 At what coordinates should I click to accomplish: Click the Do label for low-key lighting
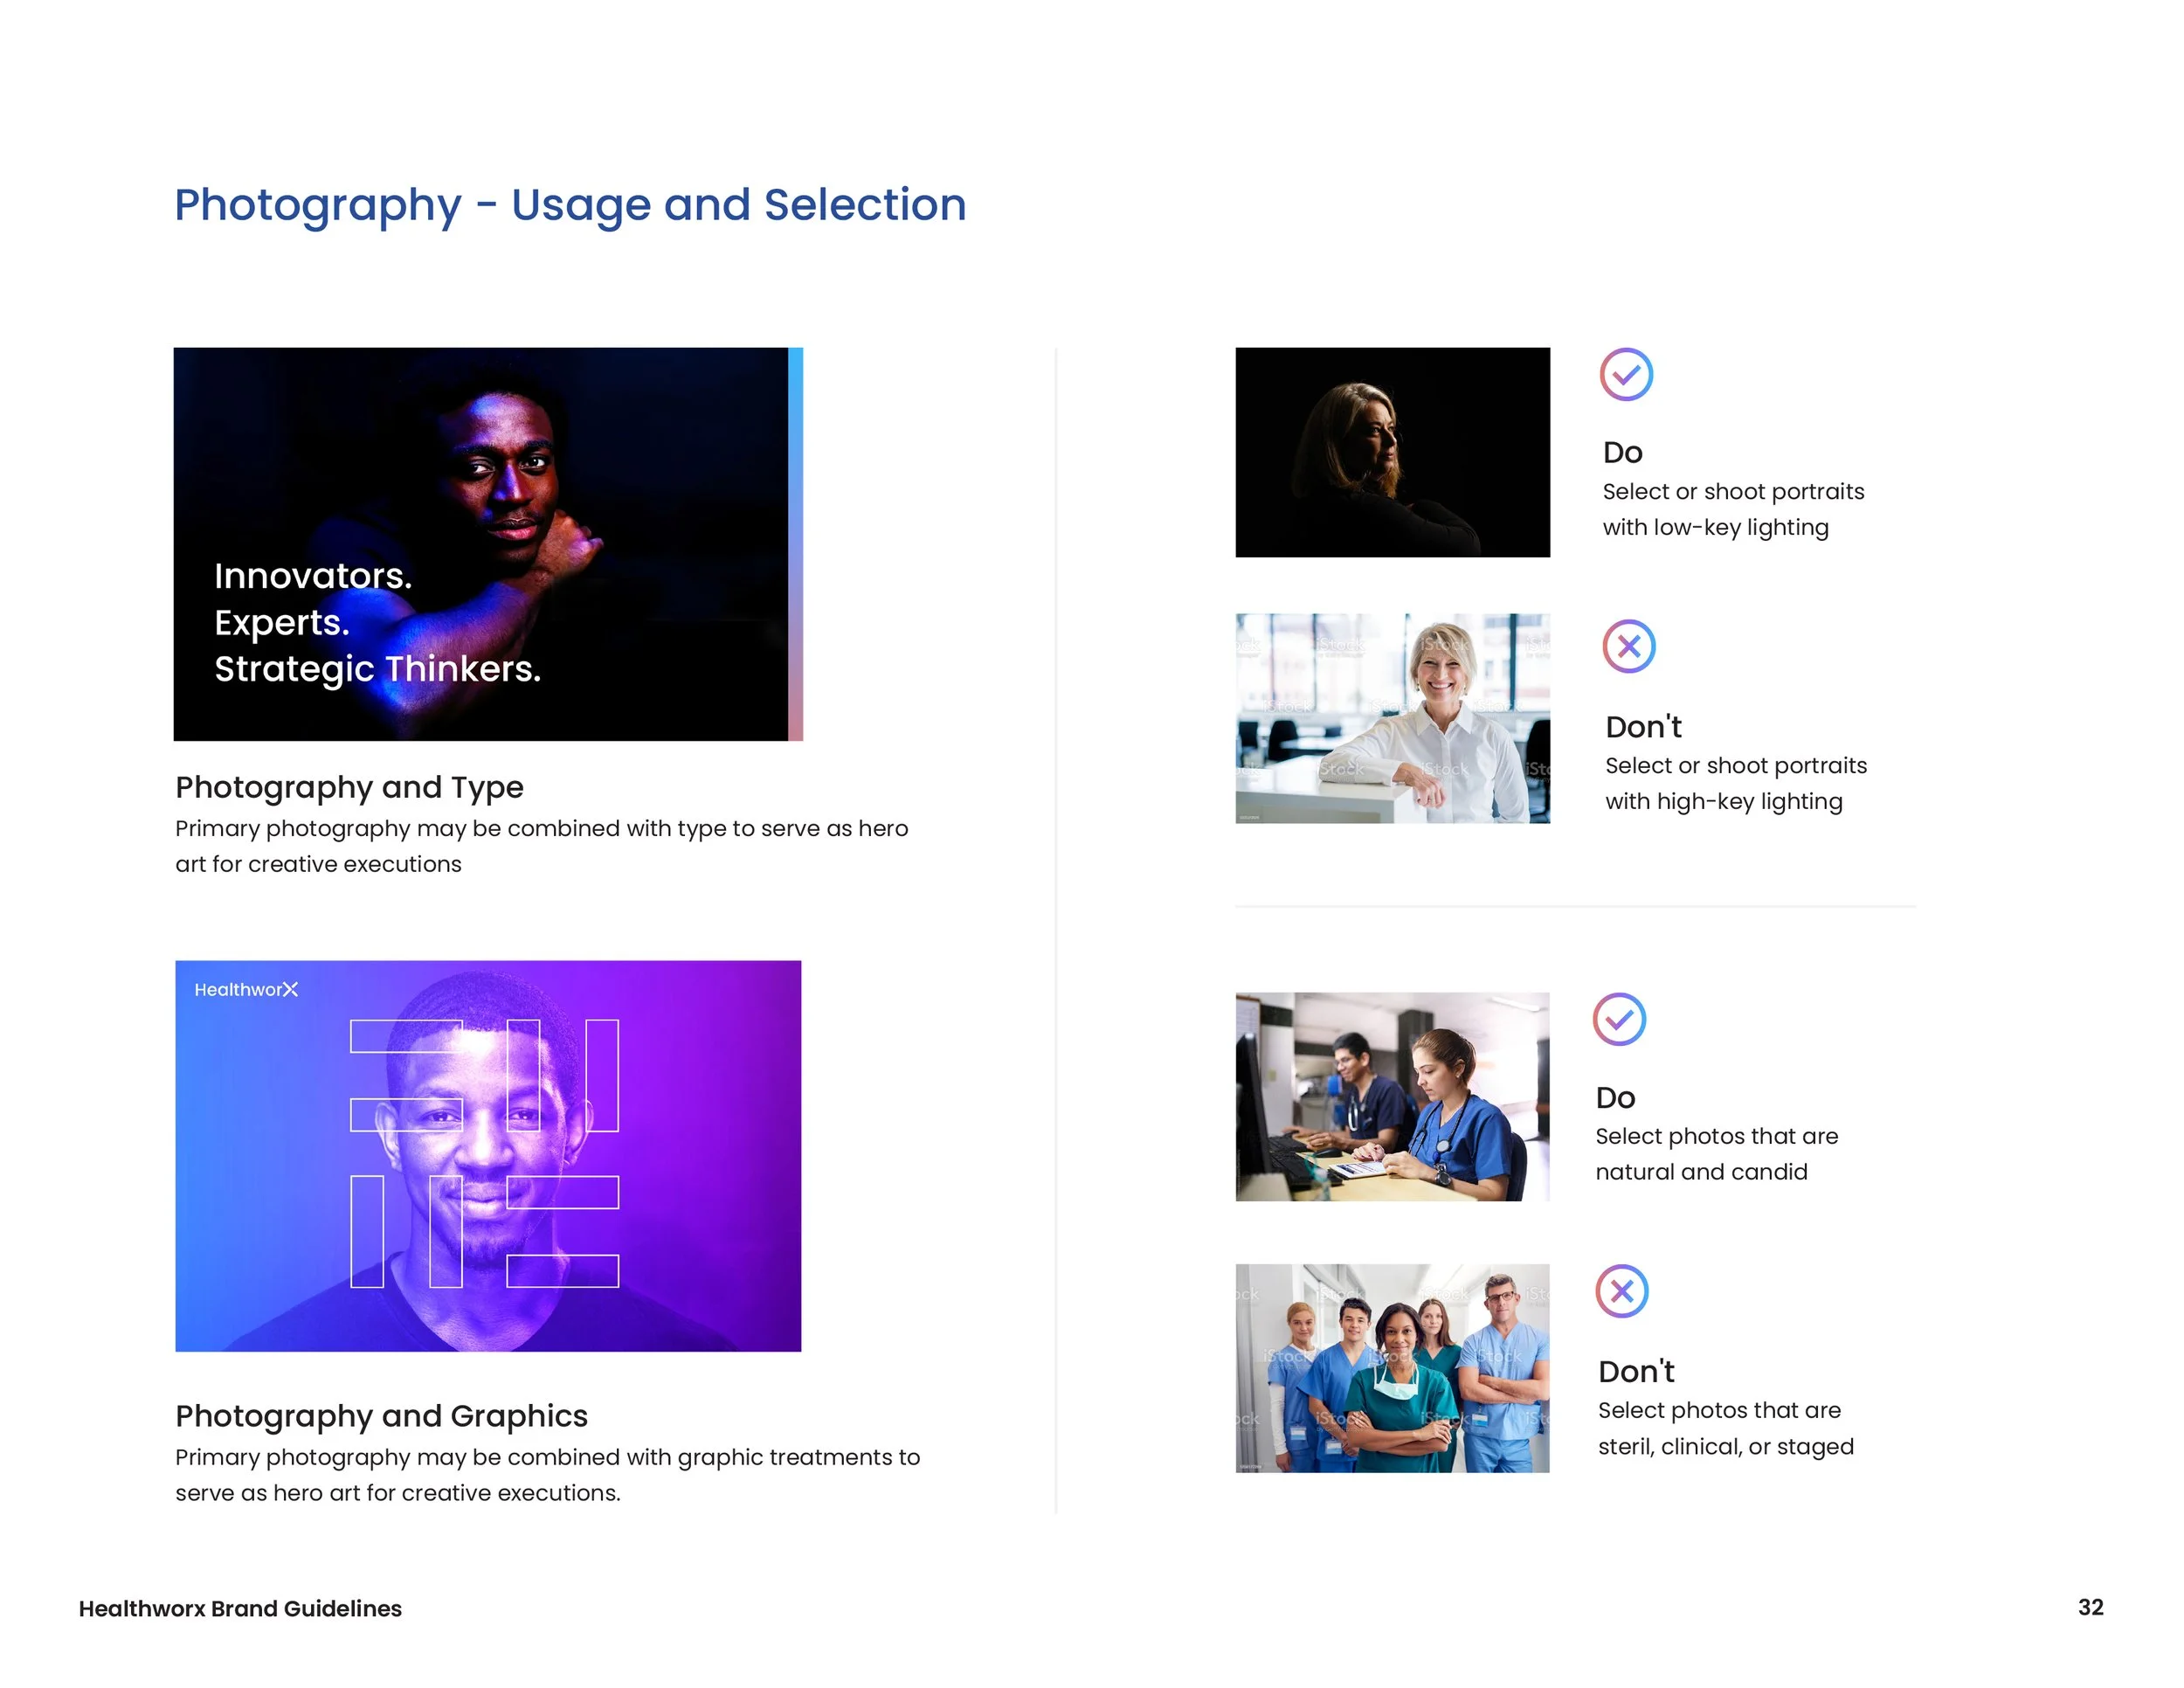(1622, 452)
